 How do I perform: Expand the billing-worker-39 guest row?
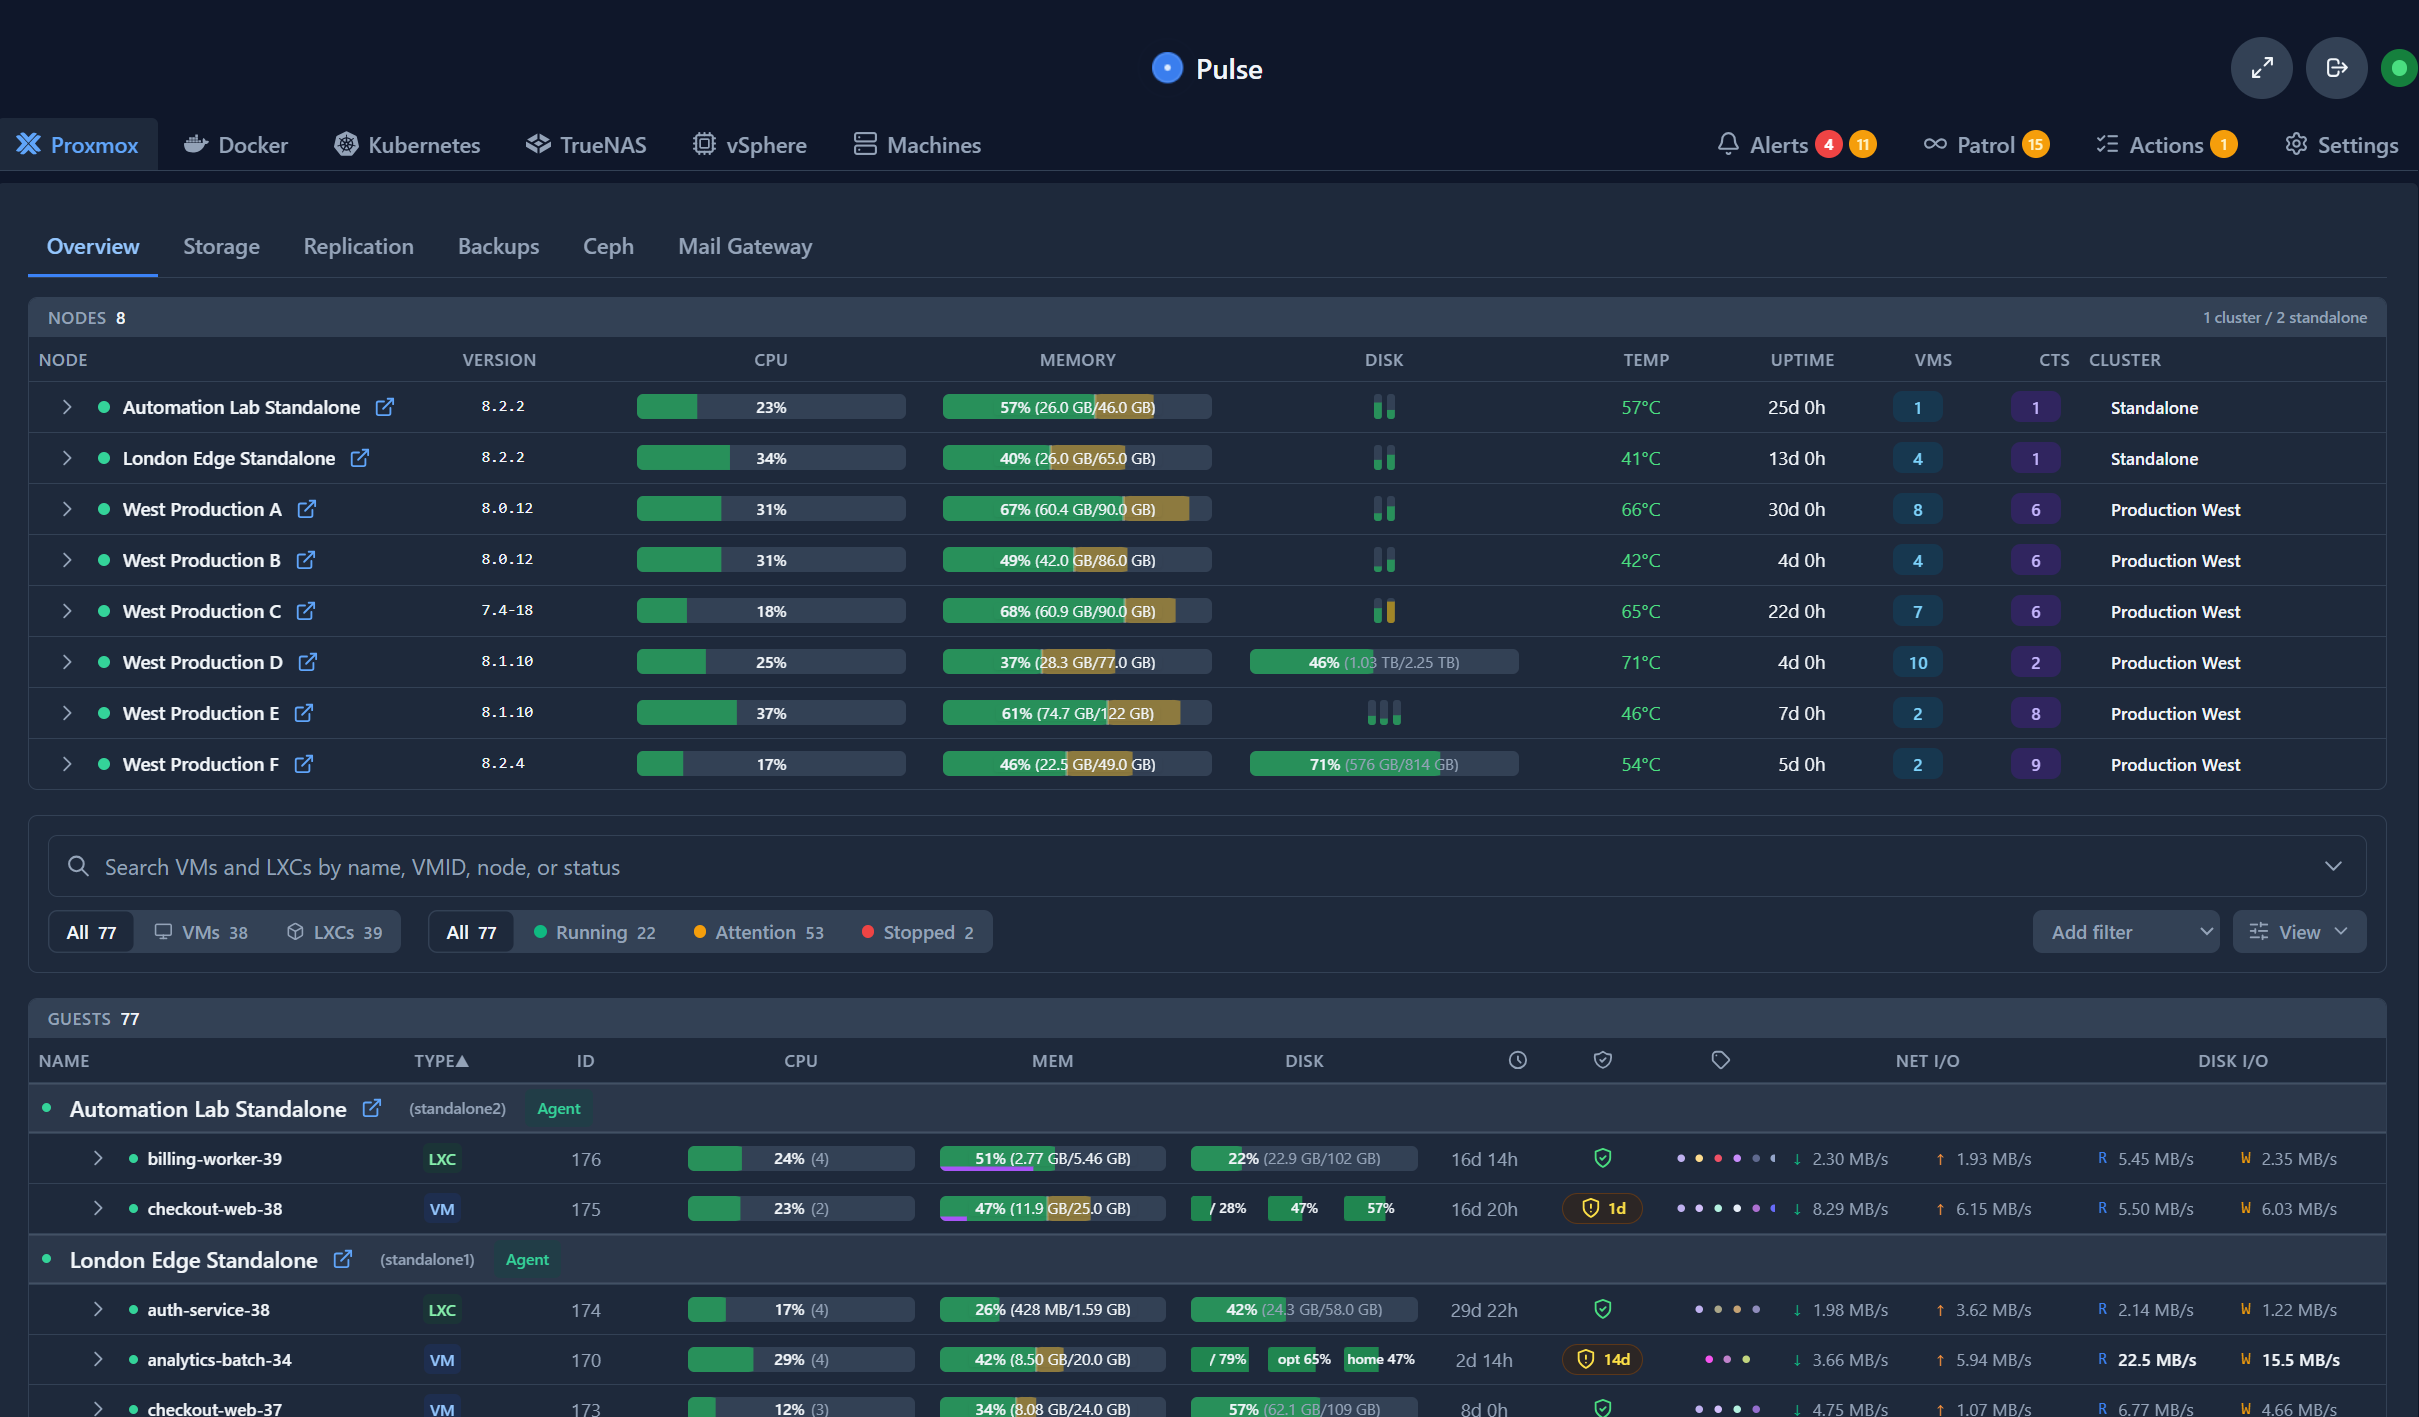click(97, 1158)
